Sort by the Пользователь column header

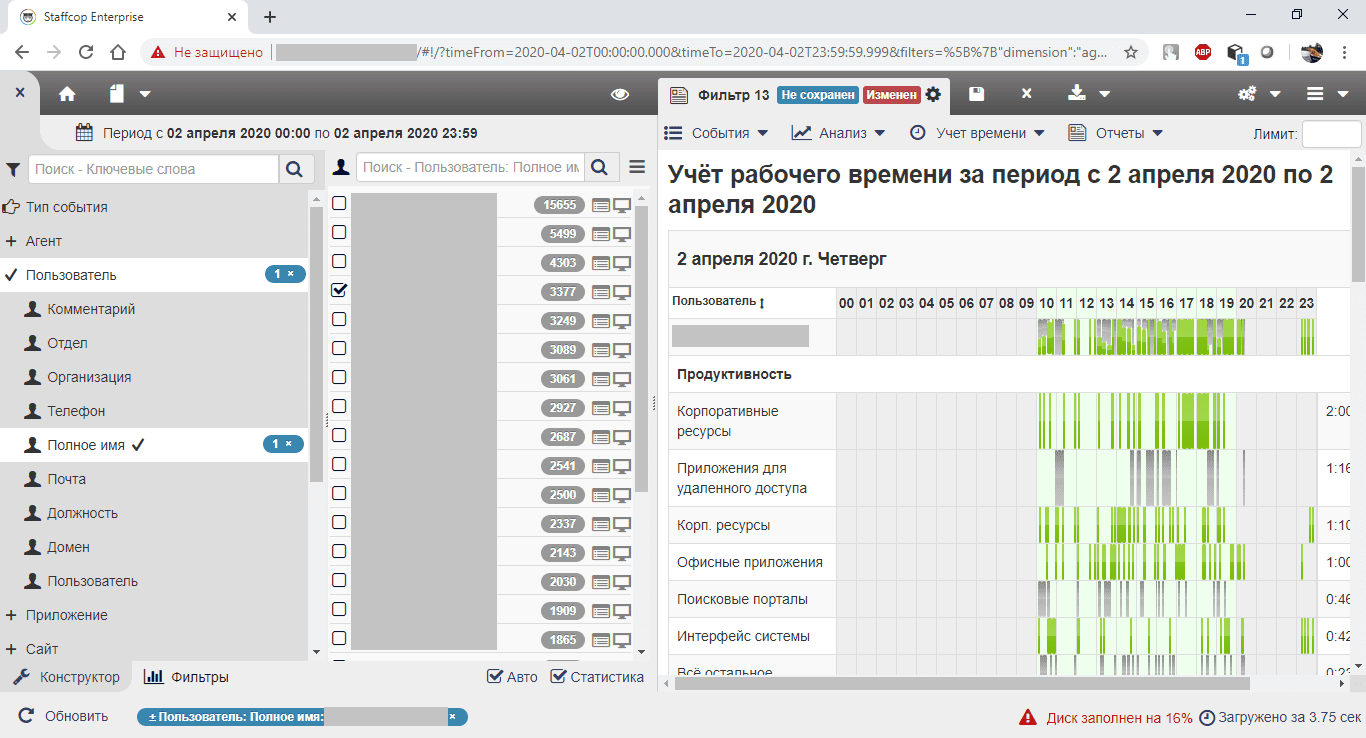pos(718,302)
